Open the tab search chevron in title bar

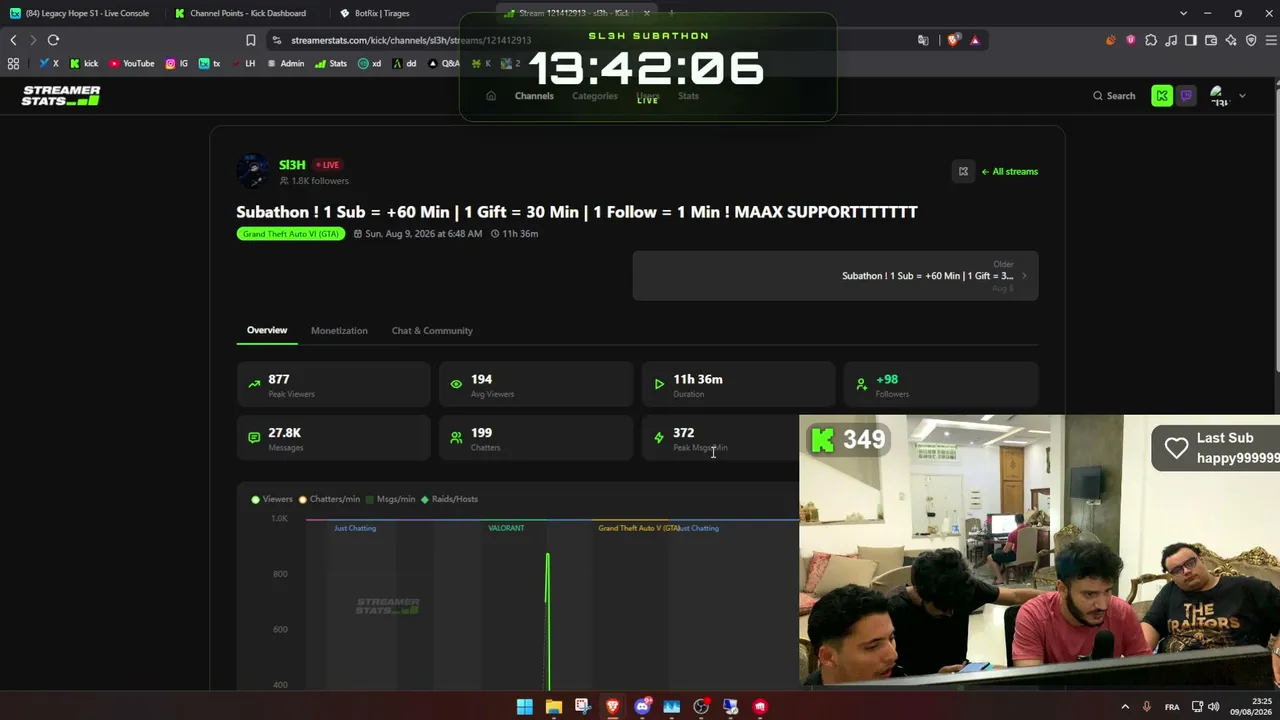1184,13
